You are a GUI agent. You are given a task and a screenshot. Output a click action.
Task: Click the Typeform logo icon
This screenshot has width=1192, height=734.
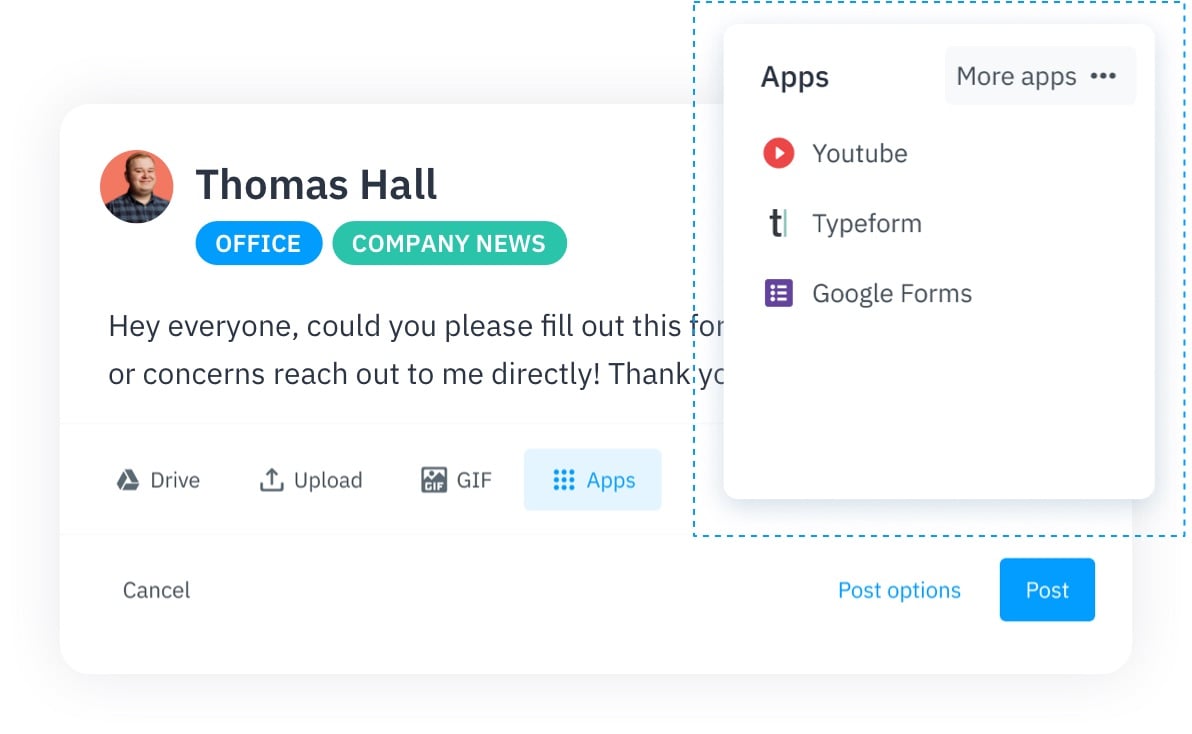tap(778, 223)
